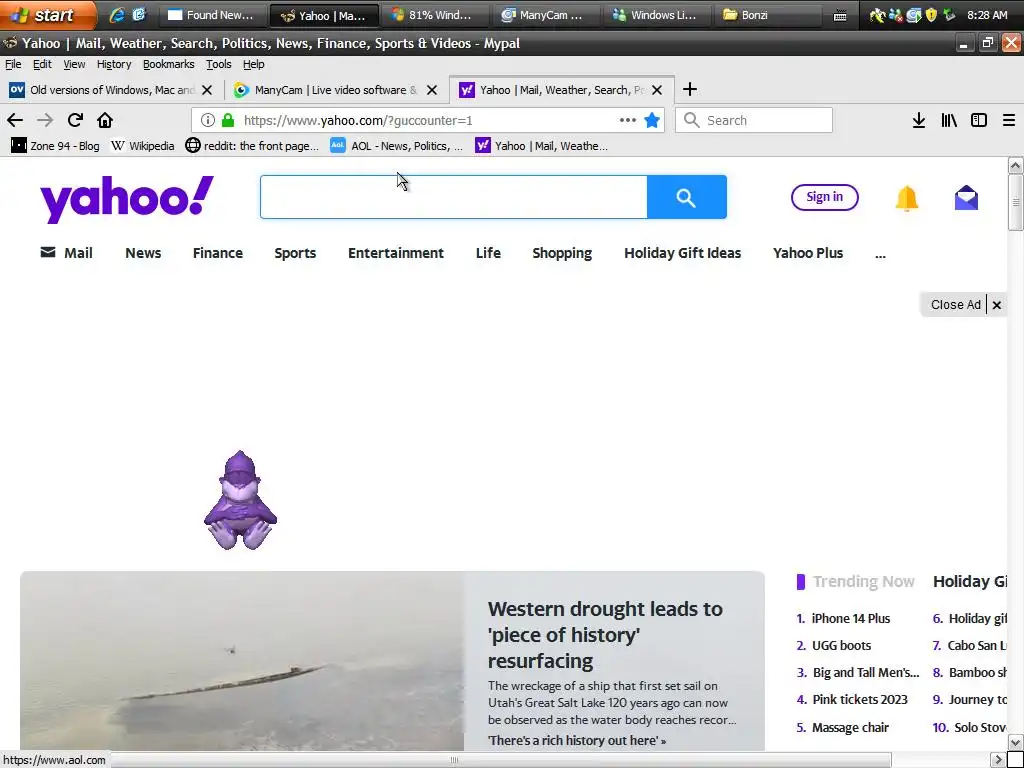Dismiss the ad with Close Ad button
The height and width of the screenshot is (768, 1024).
click(x=963, y=305)
